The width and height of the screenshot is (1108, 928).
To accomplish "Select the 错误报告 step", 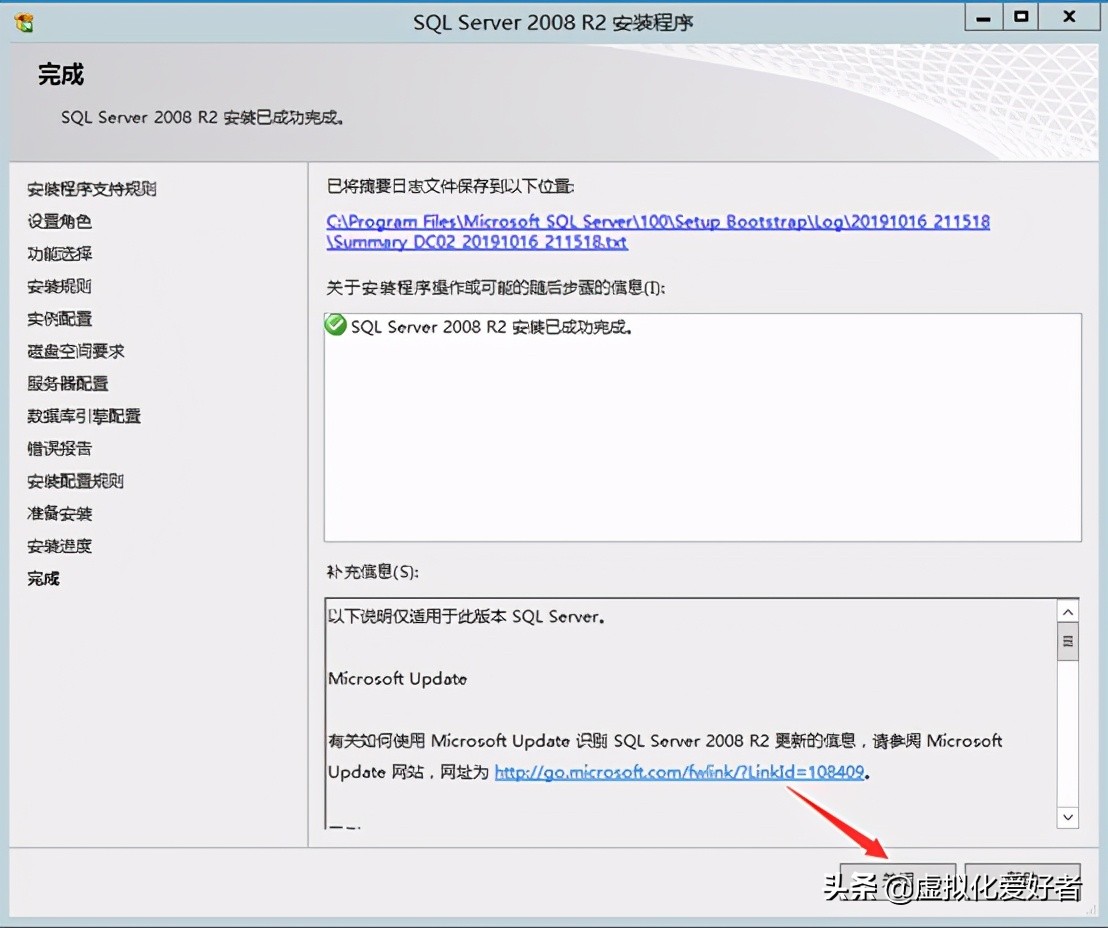I will click(59, 449).
